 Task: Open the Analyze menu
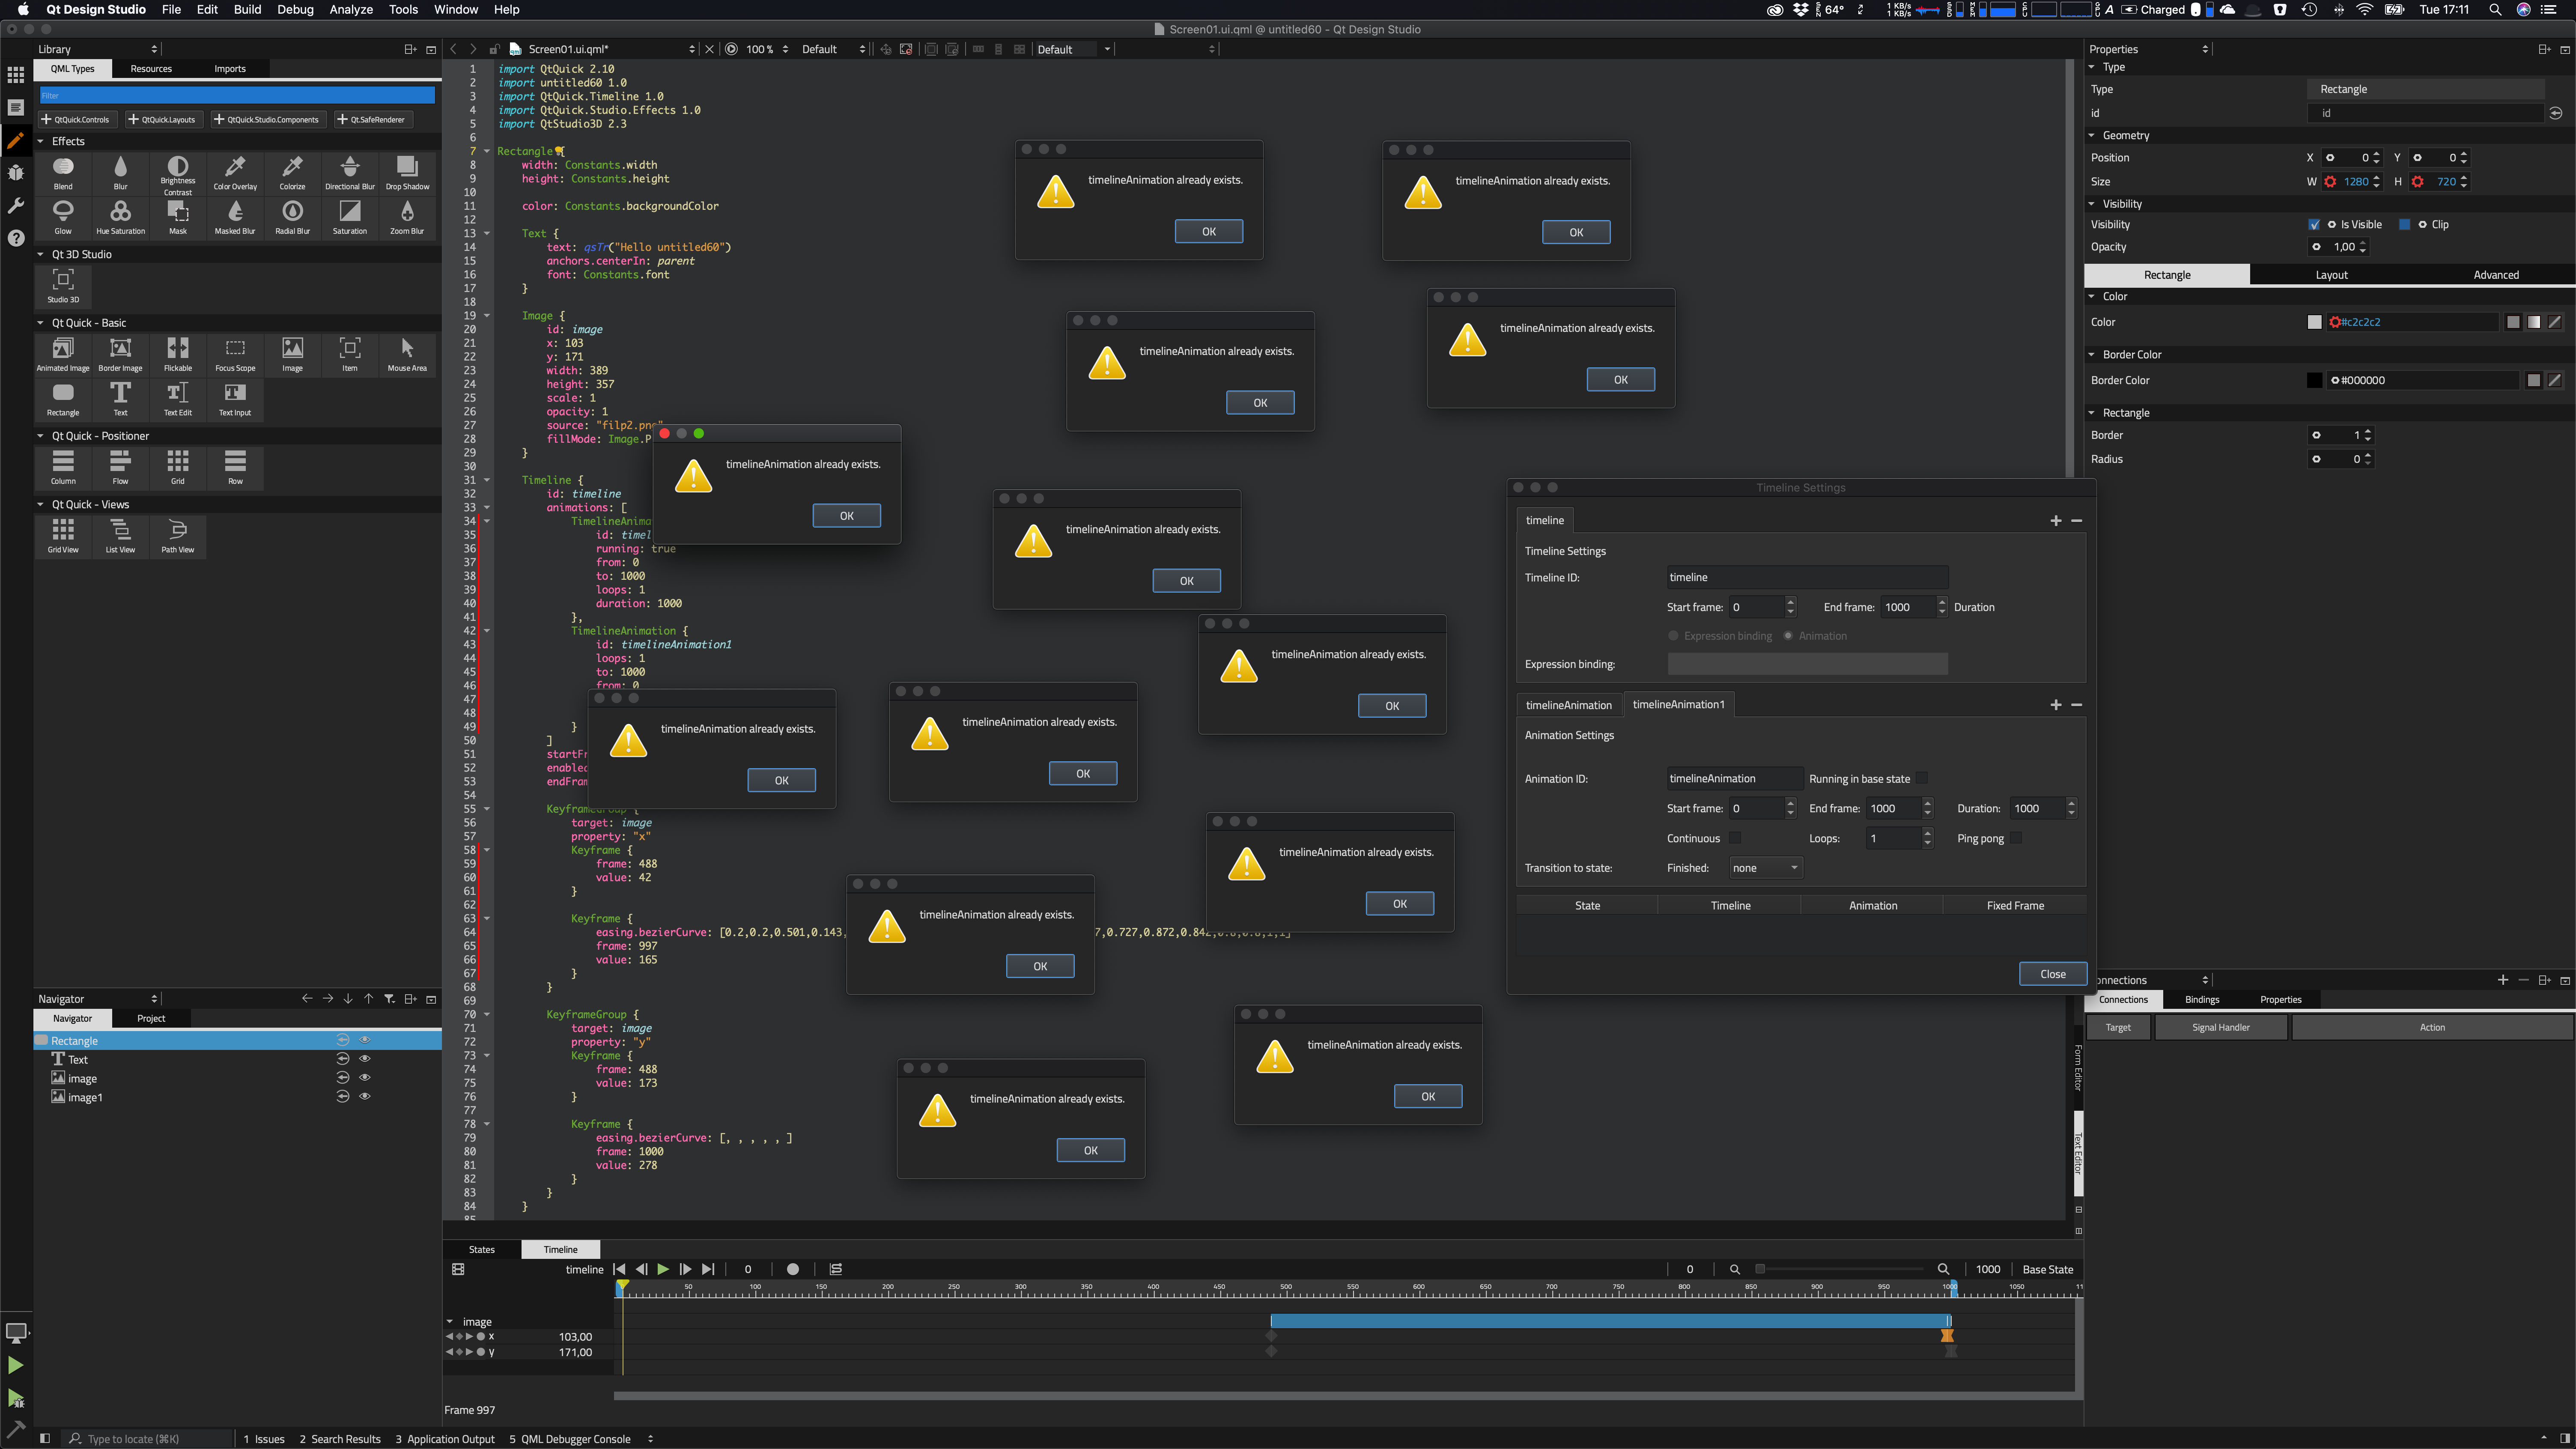click(351, 9)
